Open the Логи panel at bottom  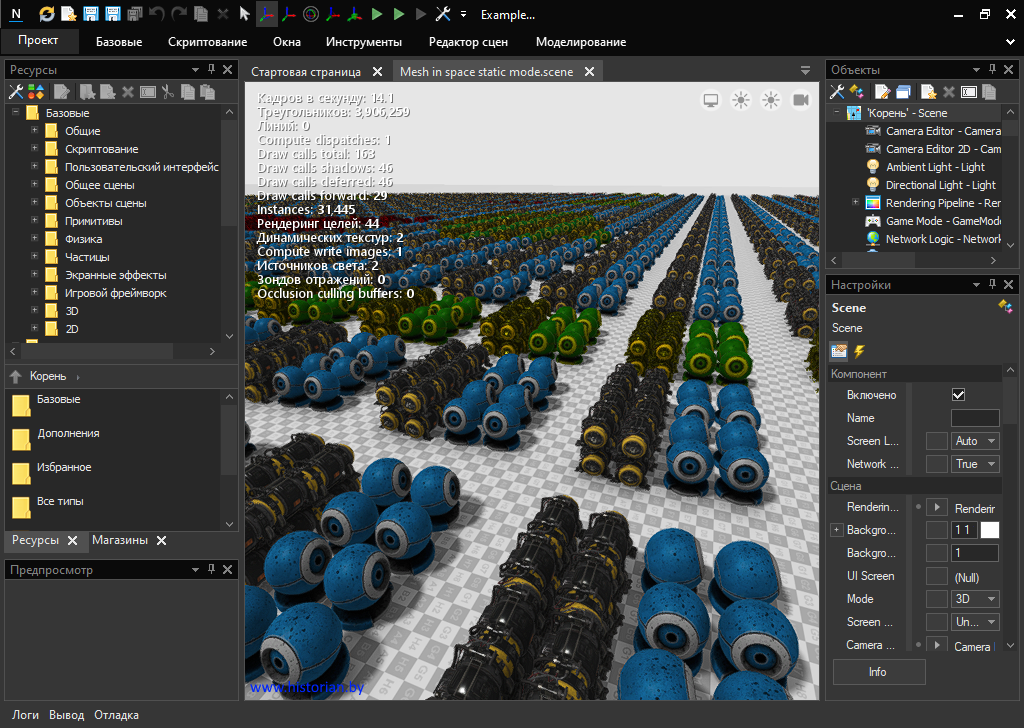coord(25,715)
